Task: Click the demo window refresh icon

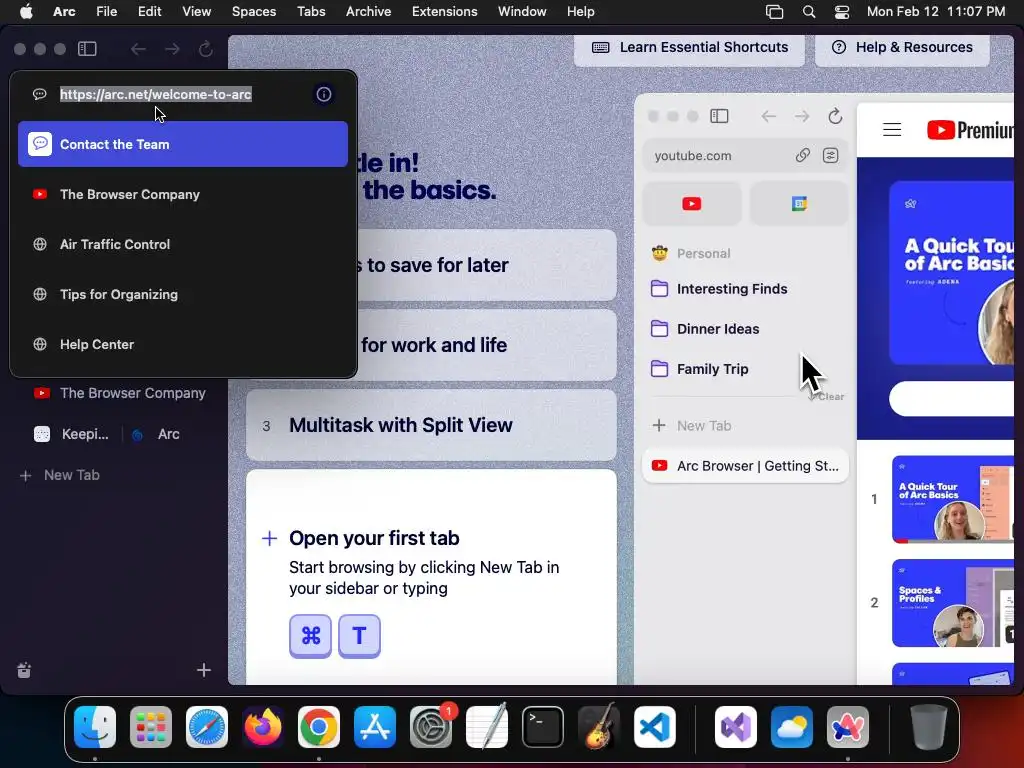Action: coord(835,116)
